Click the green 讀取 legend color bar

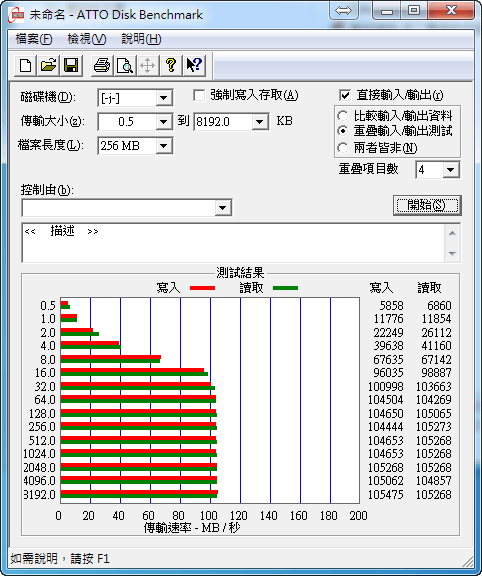tap(285, 288)
